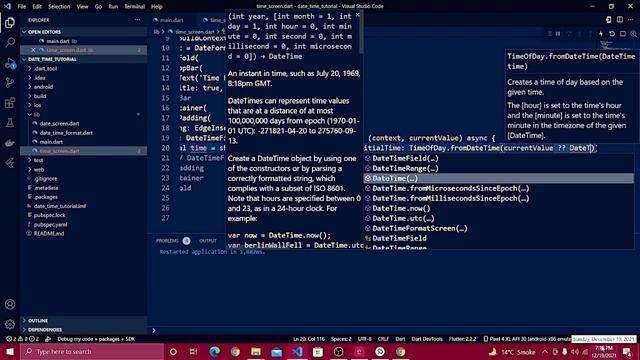
Task: Open the Search view in activity bar
Action: pos(10,42)
